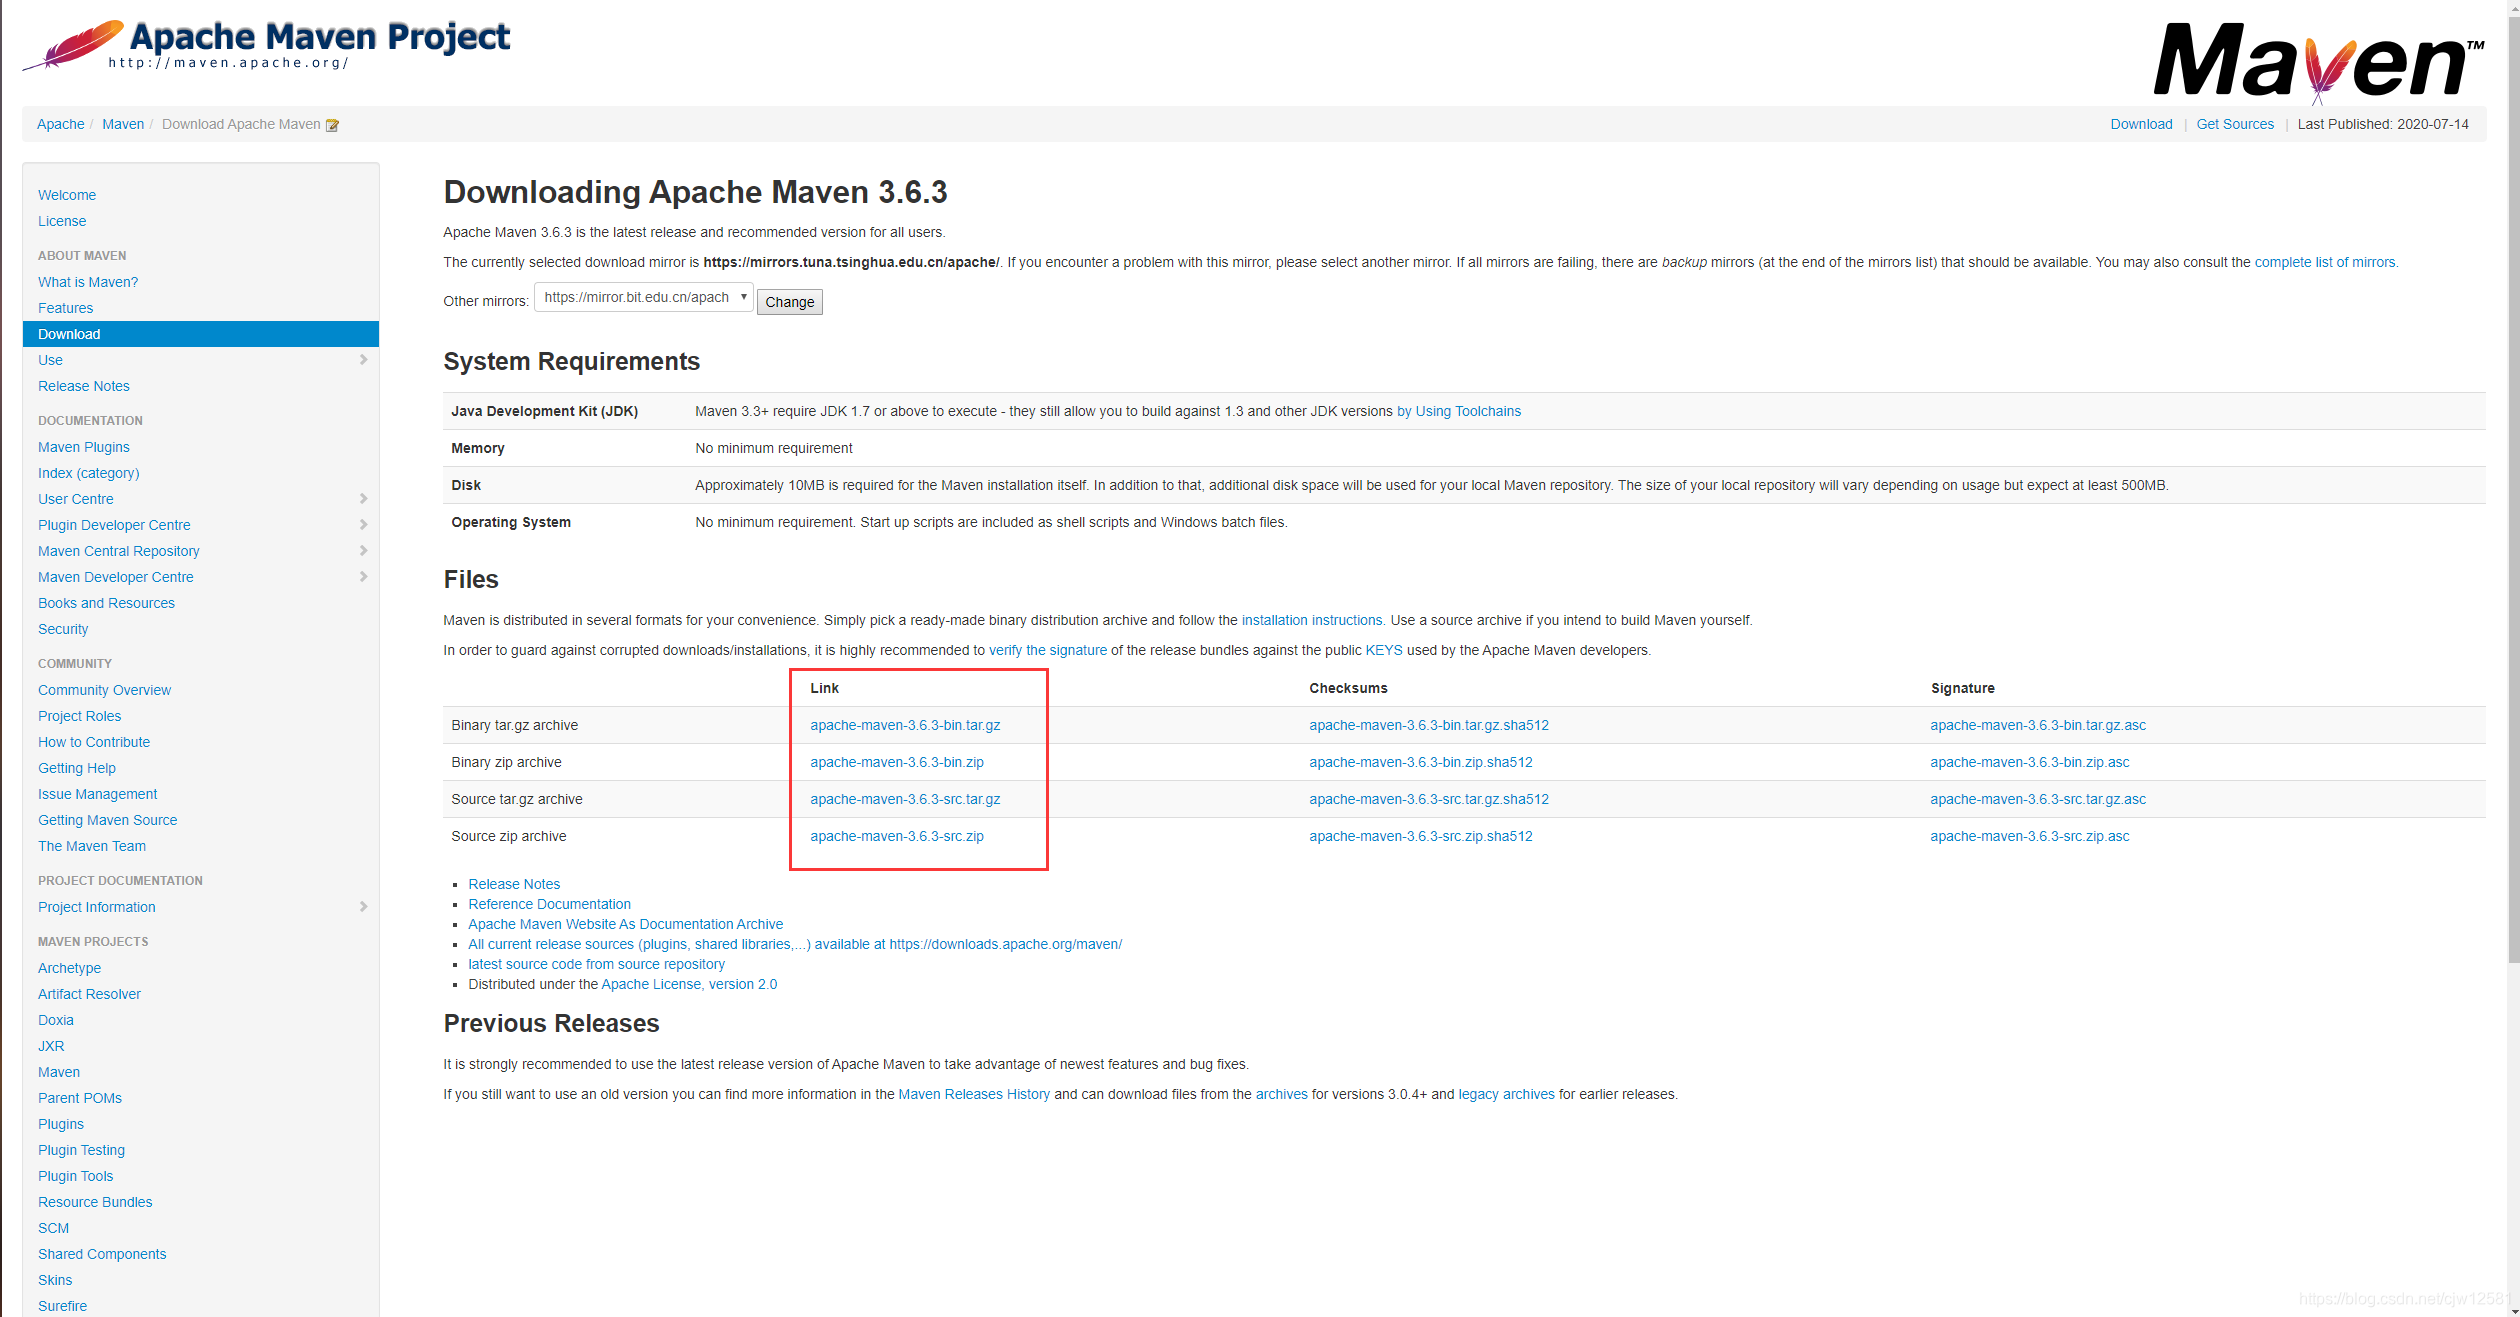Screen dimensions: 2520x1317
Task: Open Project Roles sidebar link
Action: pos(80,716)
